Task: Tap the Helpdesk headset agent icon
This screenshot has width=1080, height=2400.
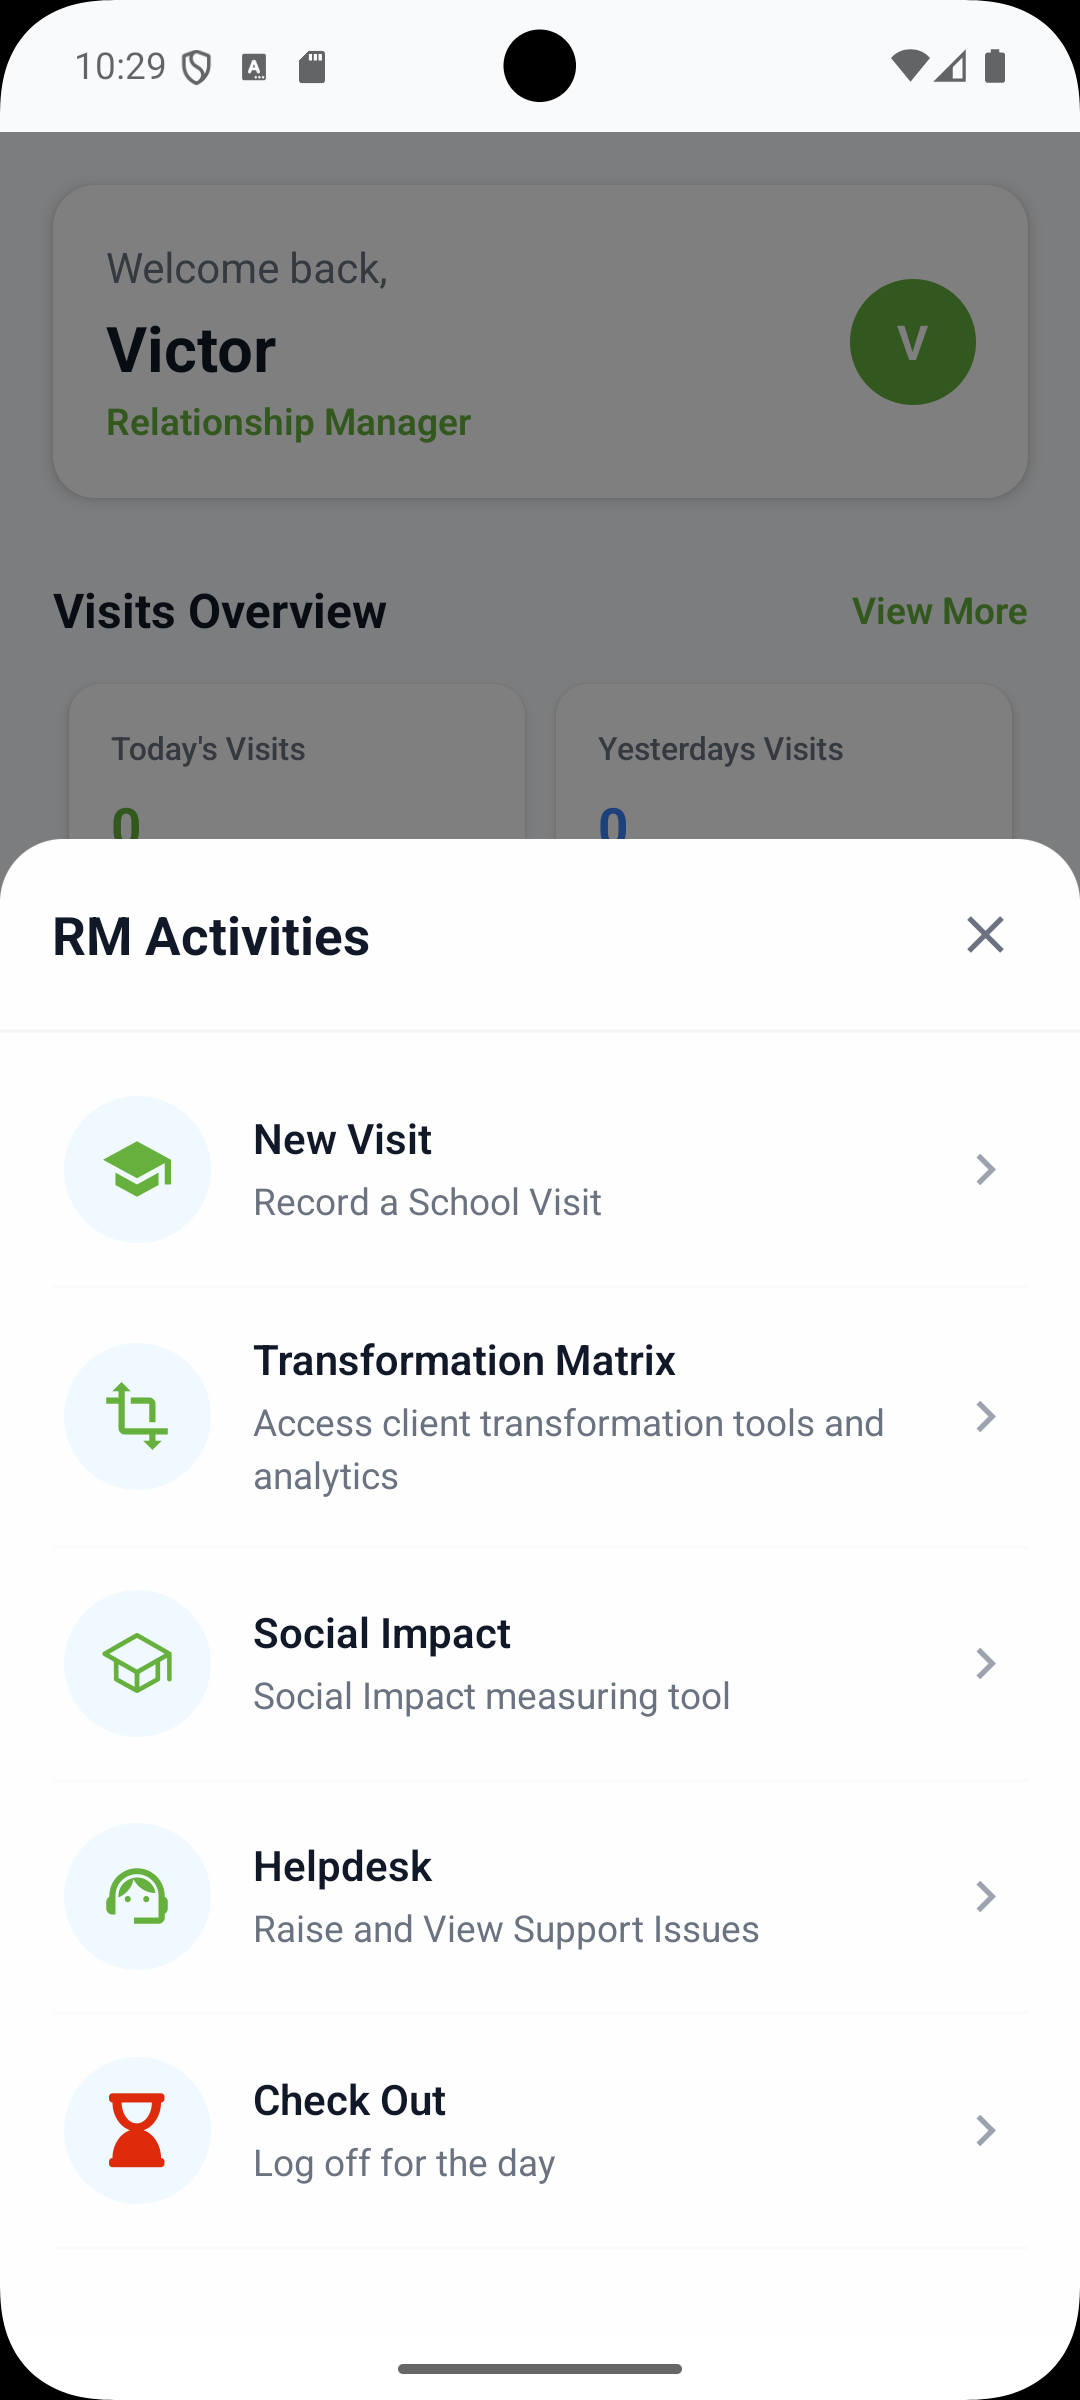Action: (x=137, y=1896)
